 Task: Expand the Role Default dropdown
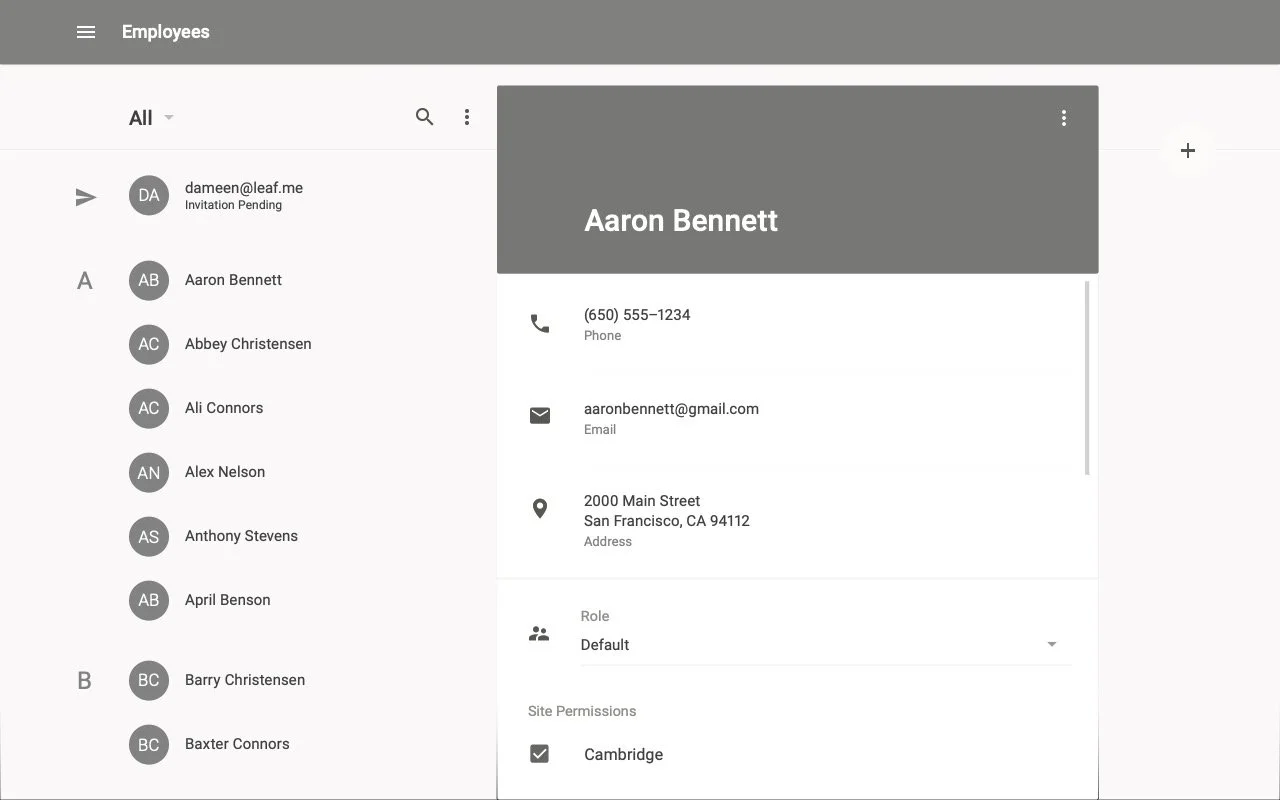1051,644
